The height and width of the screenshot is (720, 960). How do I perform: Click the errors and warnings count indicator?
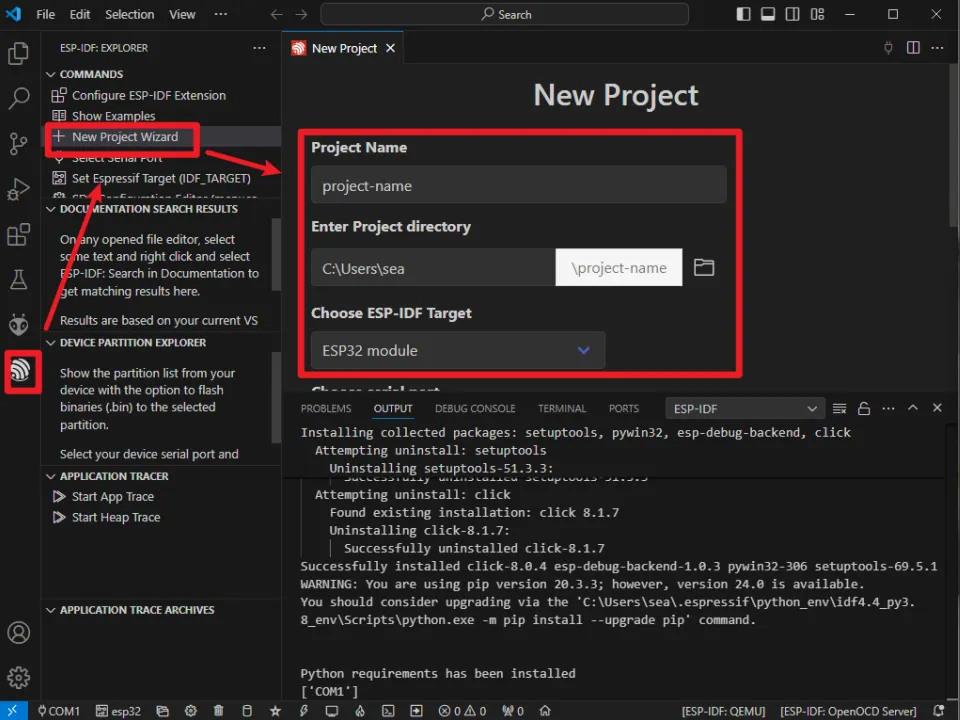pos(462,711)
